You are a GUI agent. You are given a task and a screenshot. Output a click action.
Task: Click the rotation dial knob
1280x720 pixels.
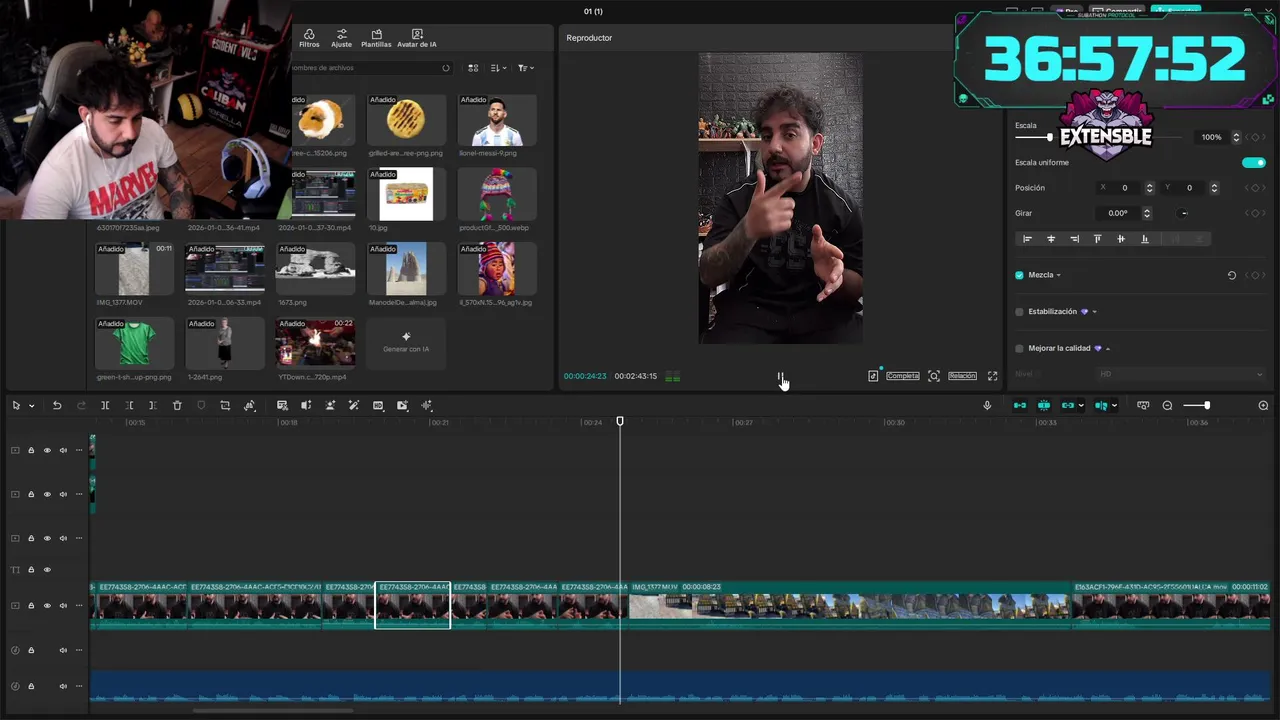1183,213
